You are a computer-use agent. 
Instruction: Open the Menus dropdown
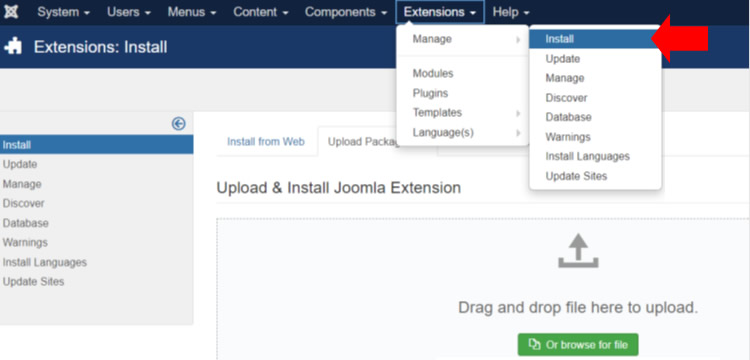[192, 12]
